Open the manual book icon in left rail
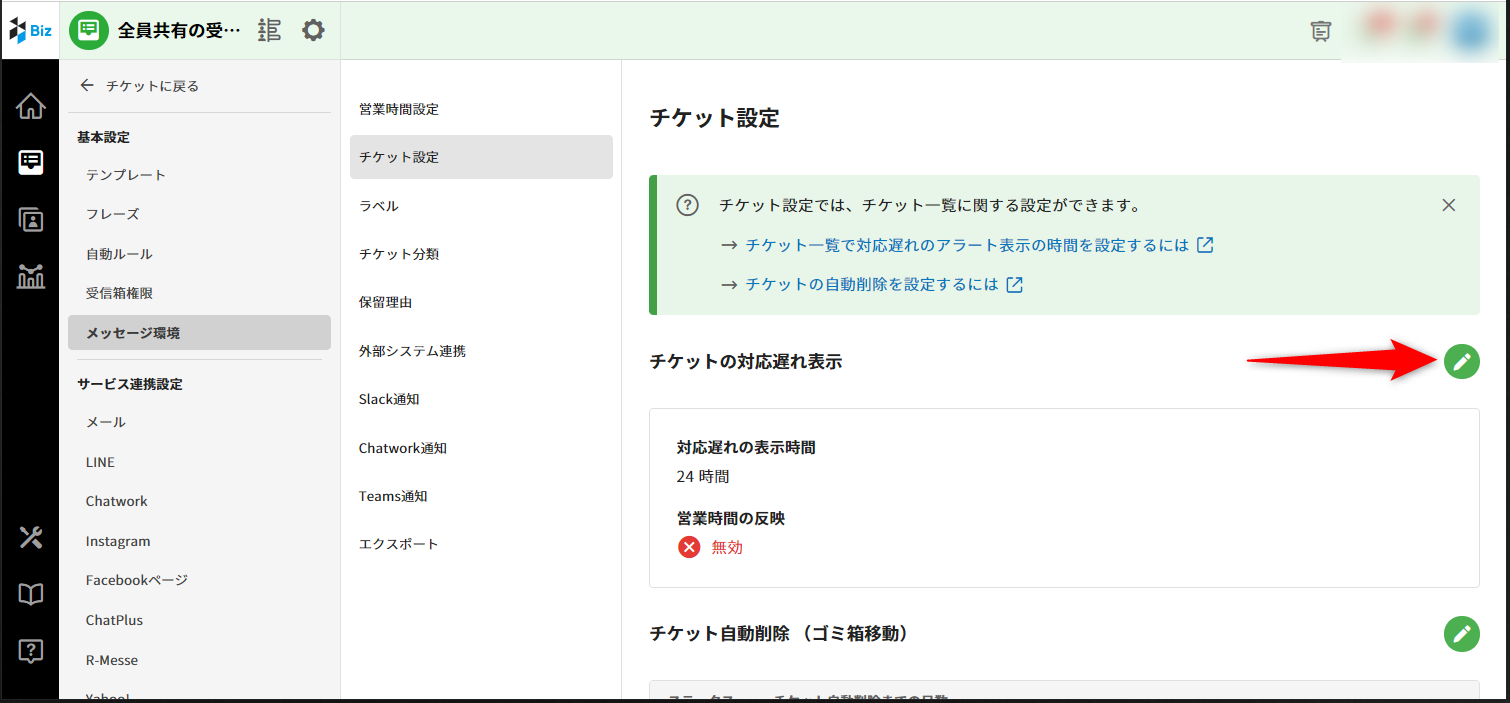This screenshot has width=1510, height=703. [31, 595]
